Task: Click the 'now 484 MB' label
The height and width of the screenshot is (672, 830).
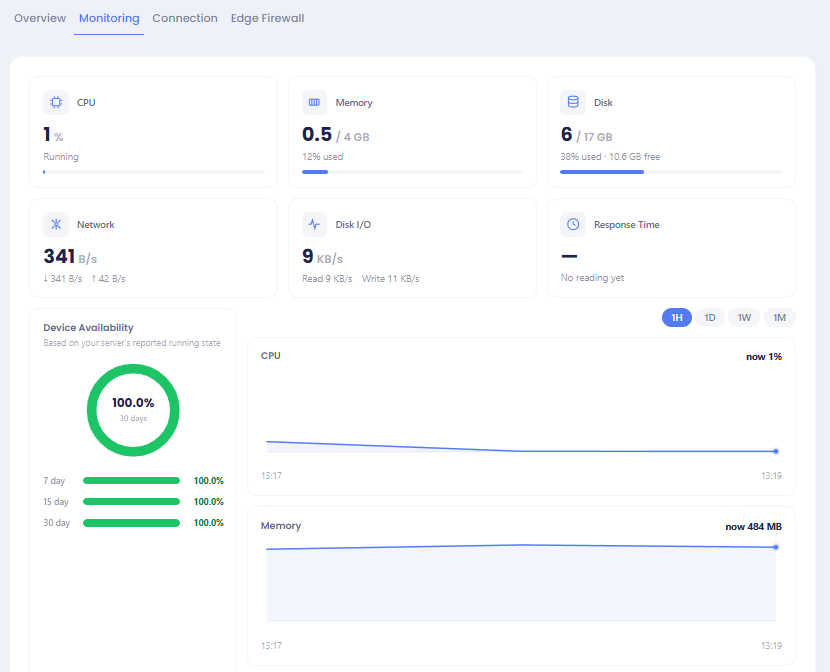Action: click(753, 527)
